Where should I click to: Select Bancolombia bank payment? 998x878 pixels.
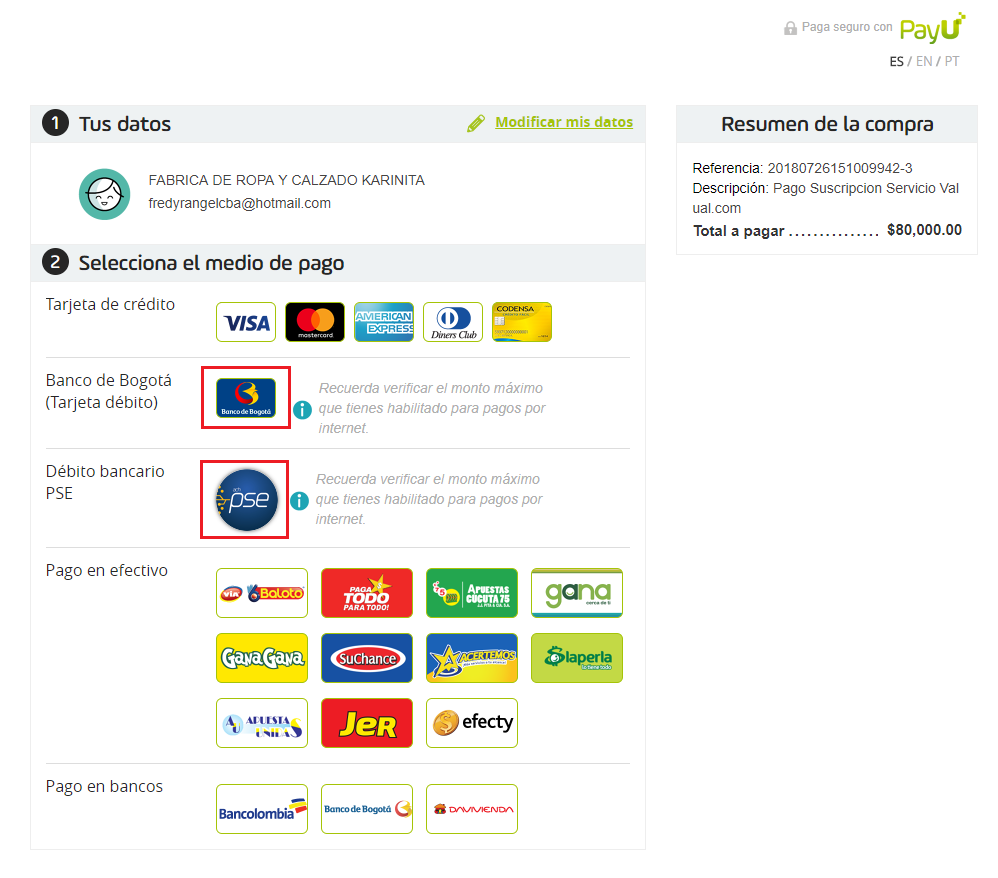click(x=262, y=809)
